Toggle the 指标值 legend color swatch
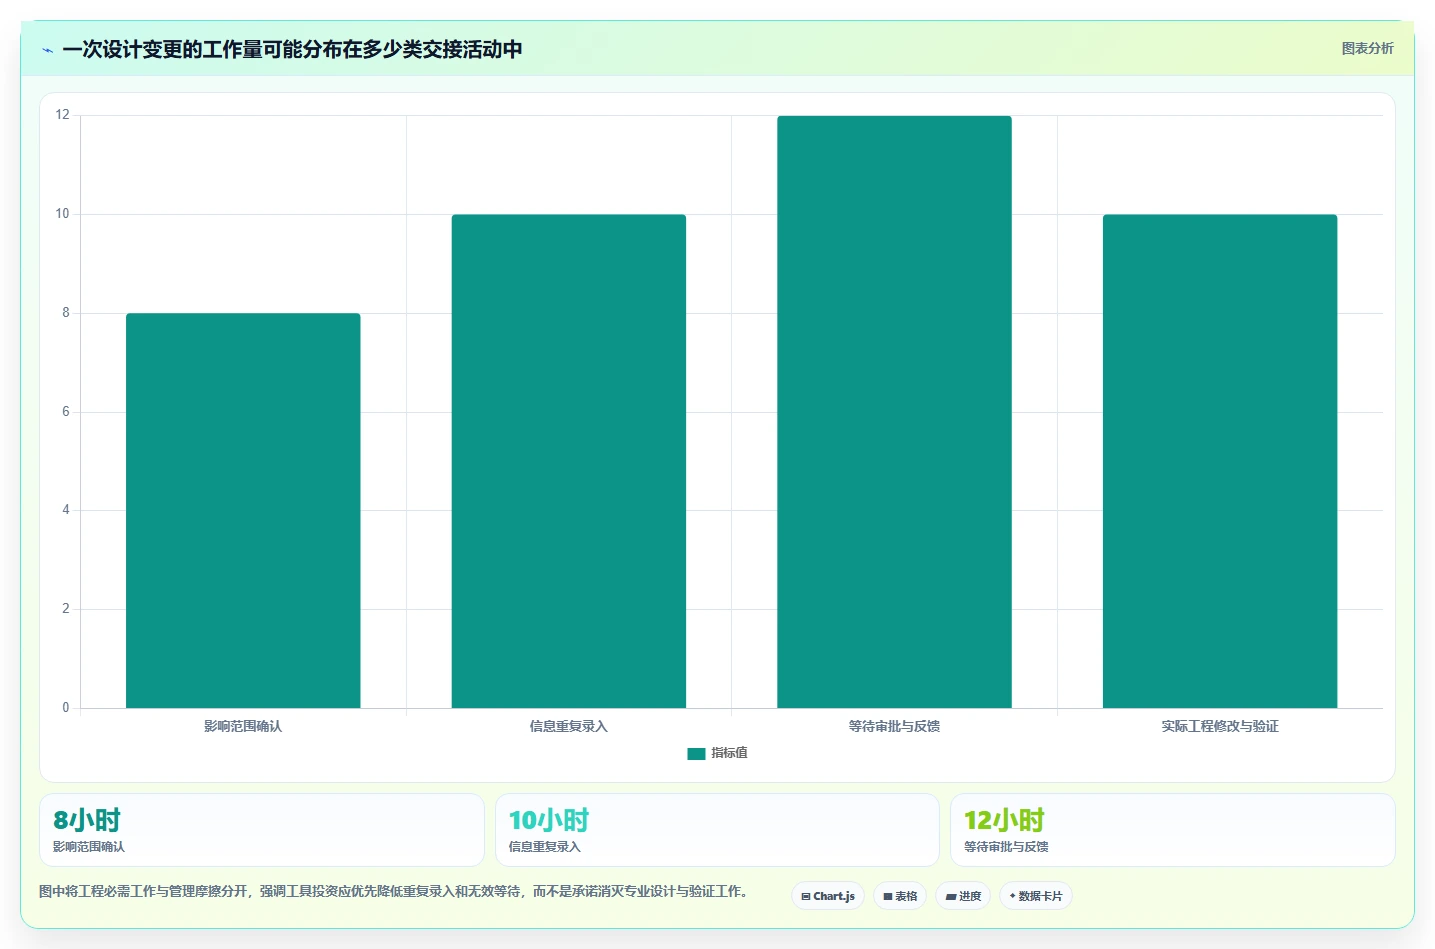 coord(696,753)
